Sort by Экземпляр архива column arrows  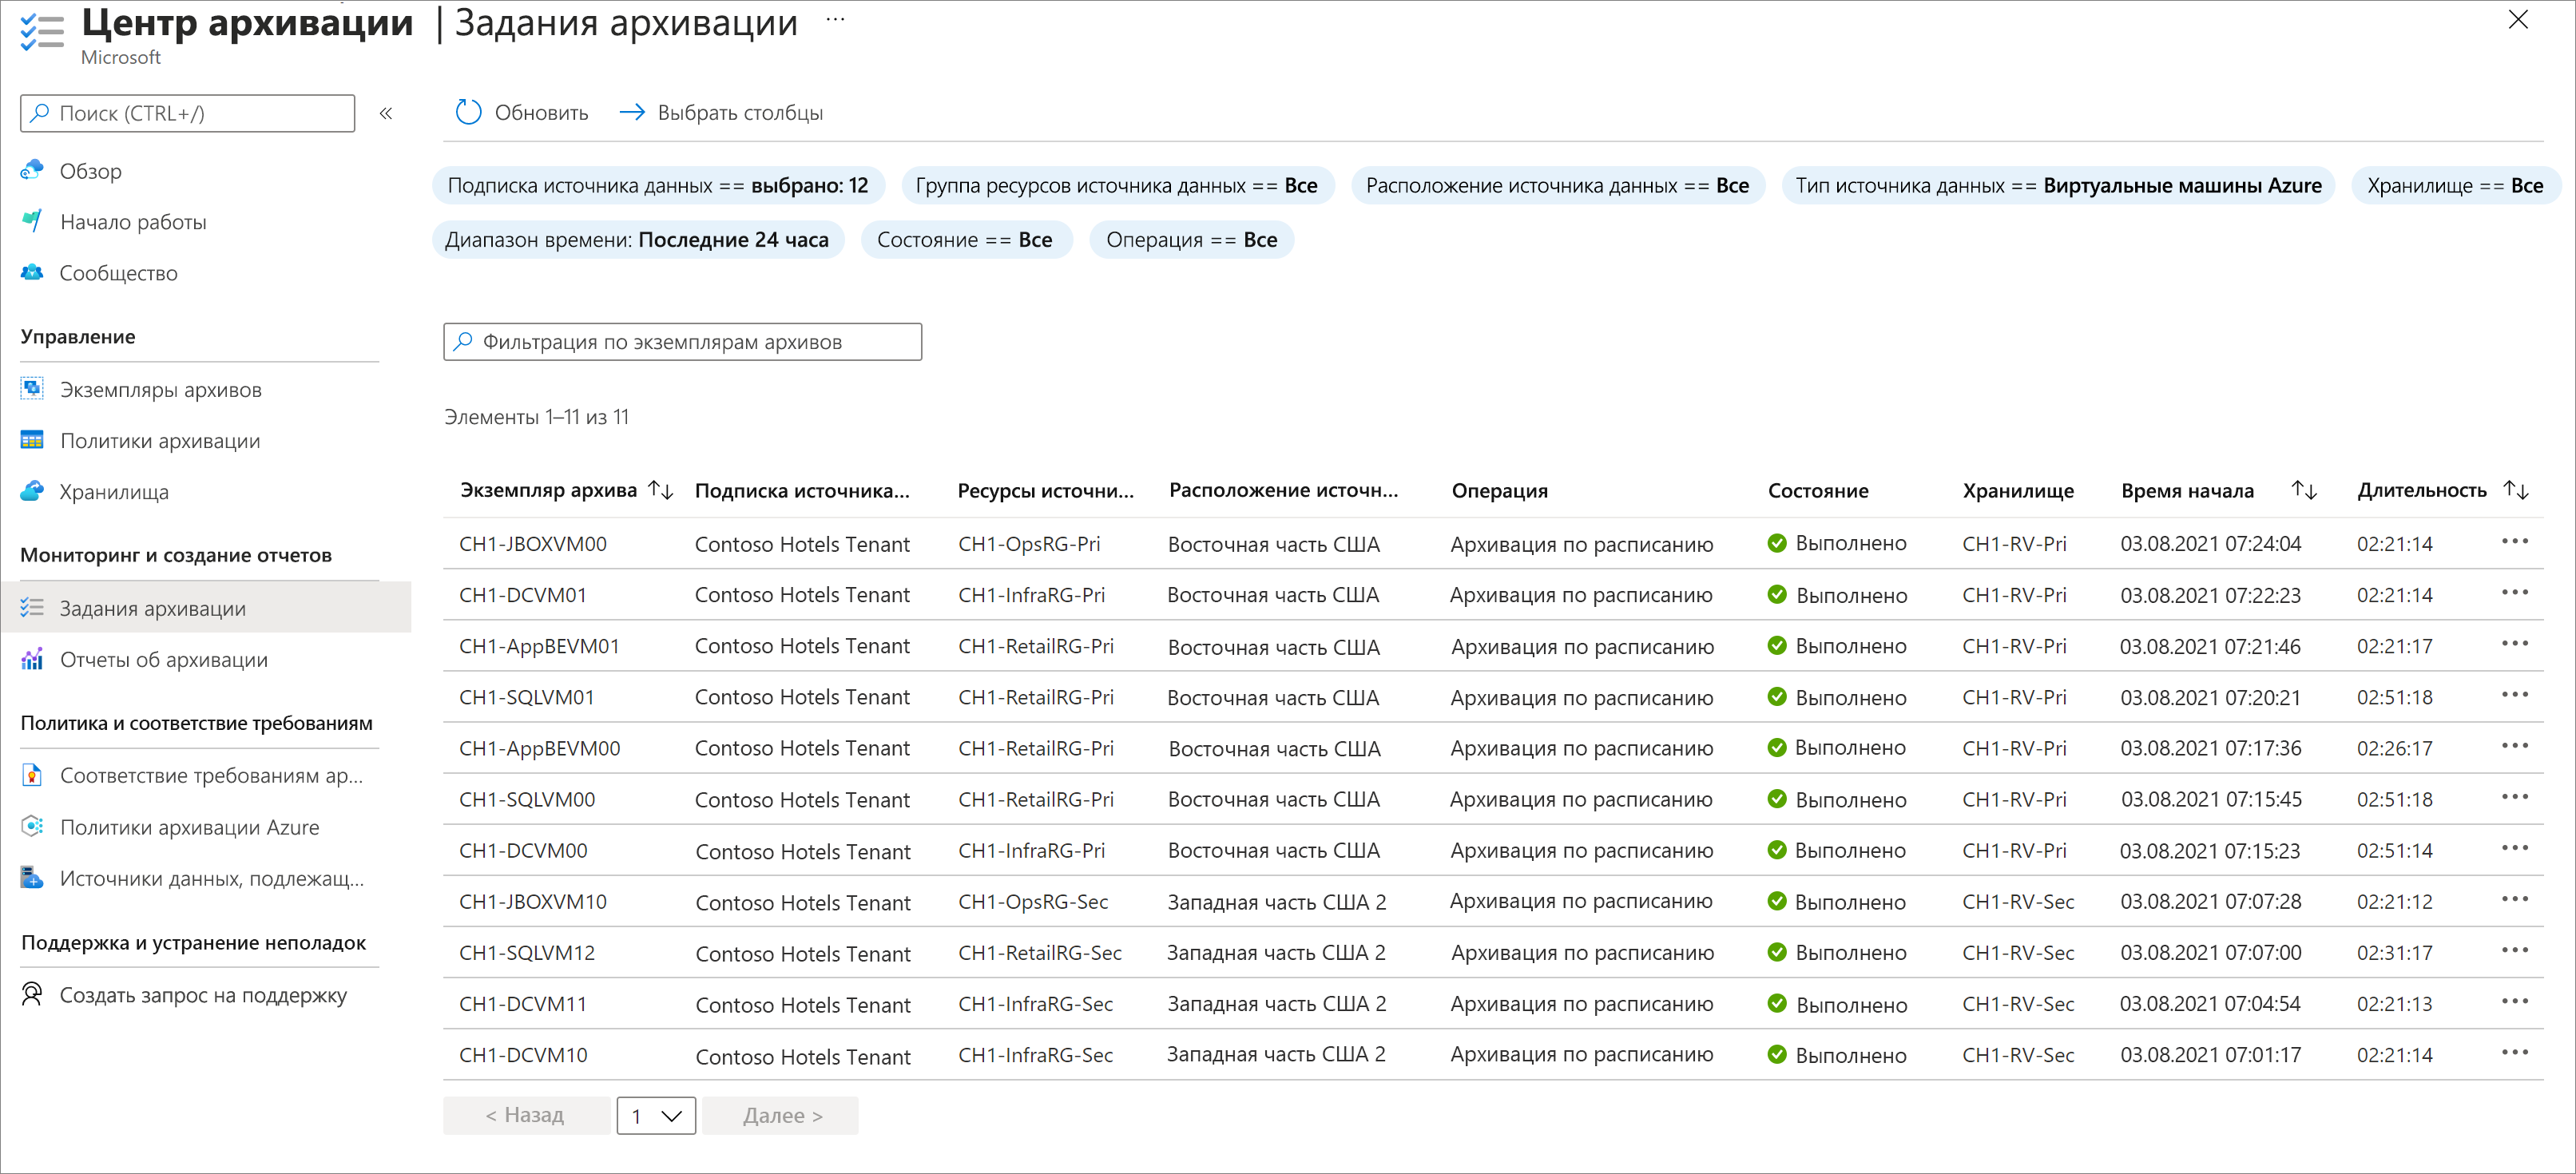[x=661, y=490]
